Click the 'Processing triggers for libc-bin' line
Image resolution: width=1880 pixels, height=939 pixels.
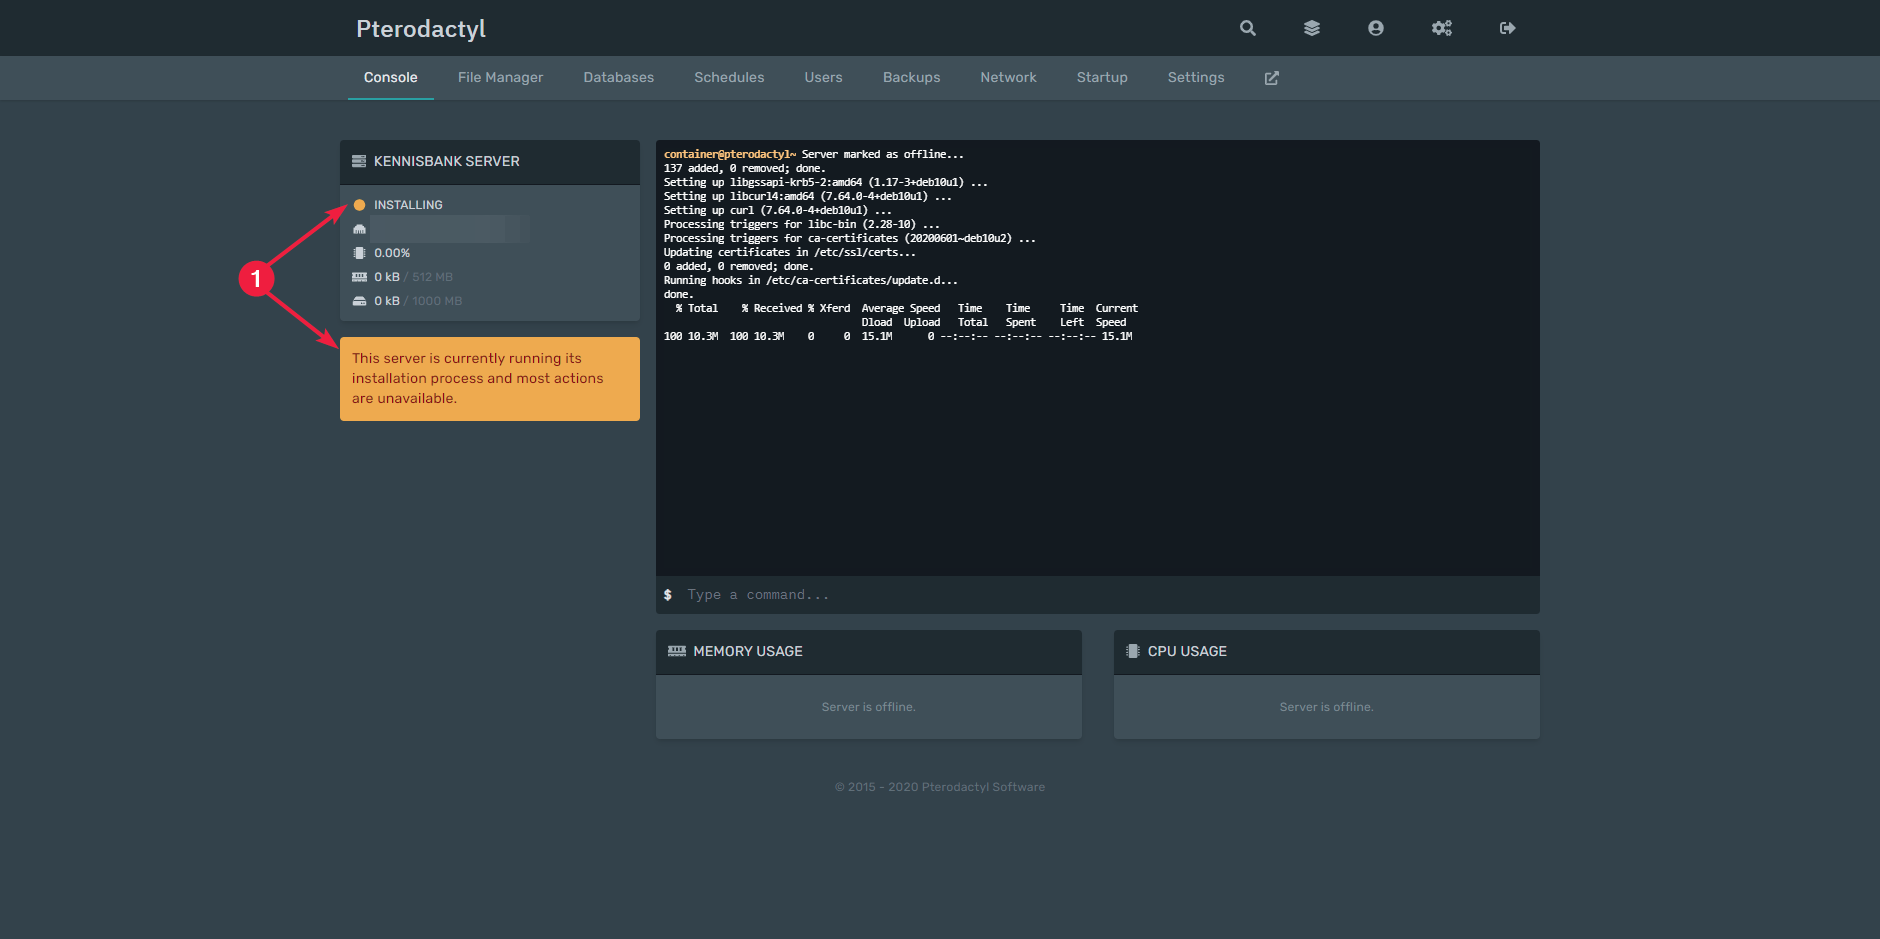(802, 224)
